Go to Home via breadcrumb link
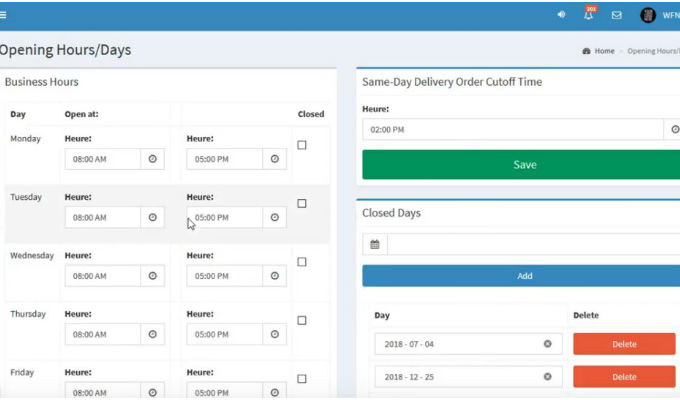The height and width of the screenshot is (400, 680). click(x=604, y=51)
